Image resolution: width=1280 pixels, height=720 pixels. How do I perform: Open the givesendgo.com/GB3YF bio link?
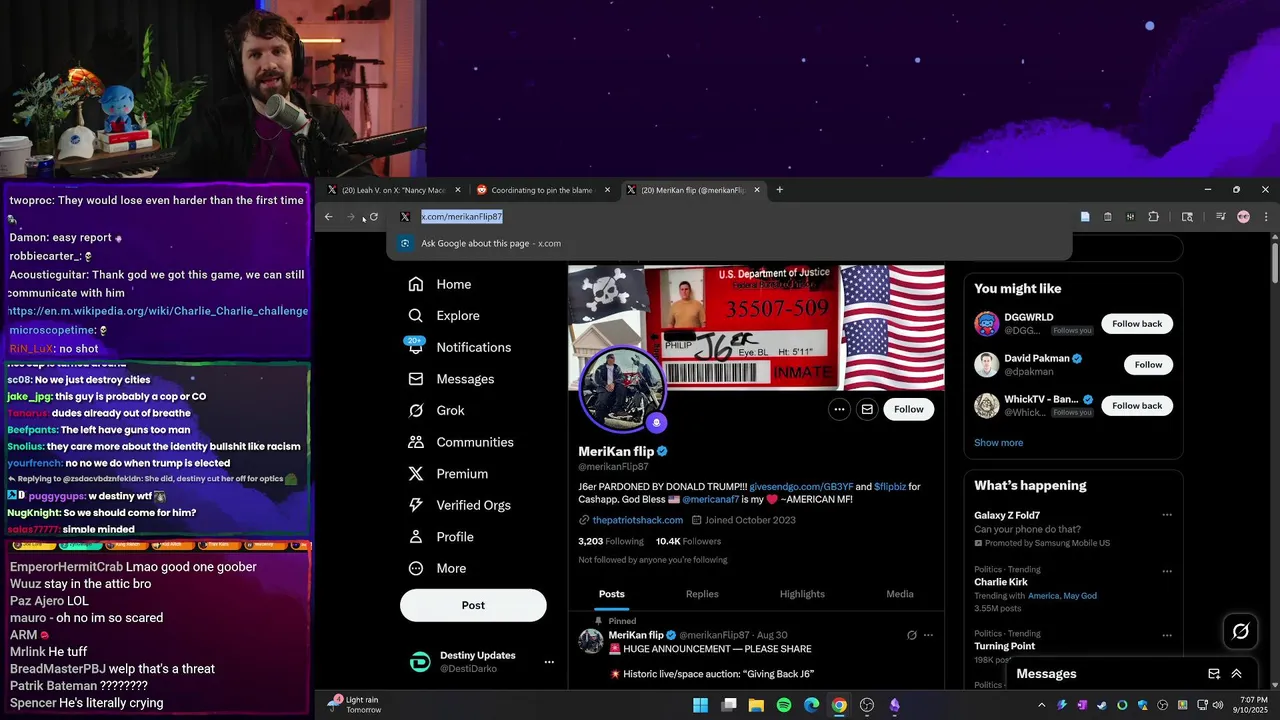coord(801,487)
